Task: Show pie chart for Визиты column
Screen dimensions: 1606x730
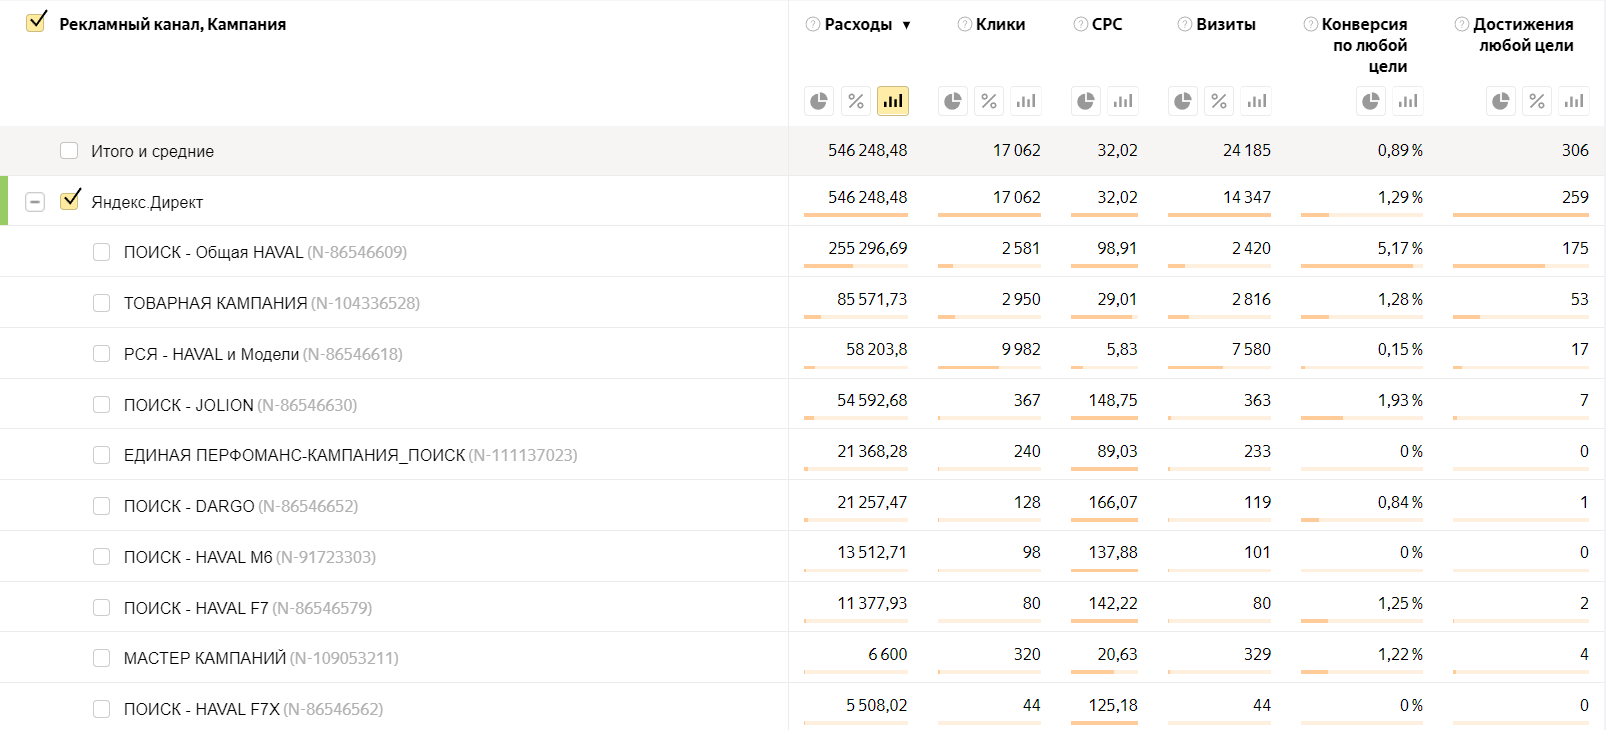Action: click(1183, 101)
